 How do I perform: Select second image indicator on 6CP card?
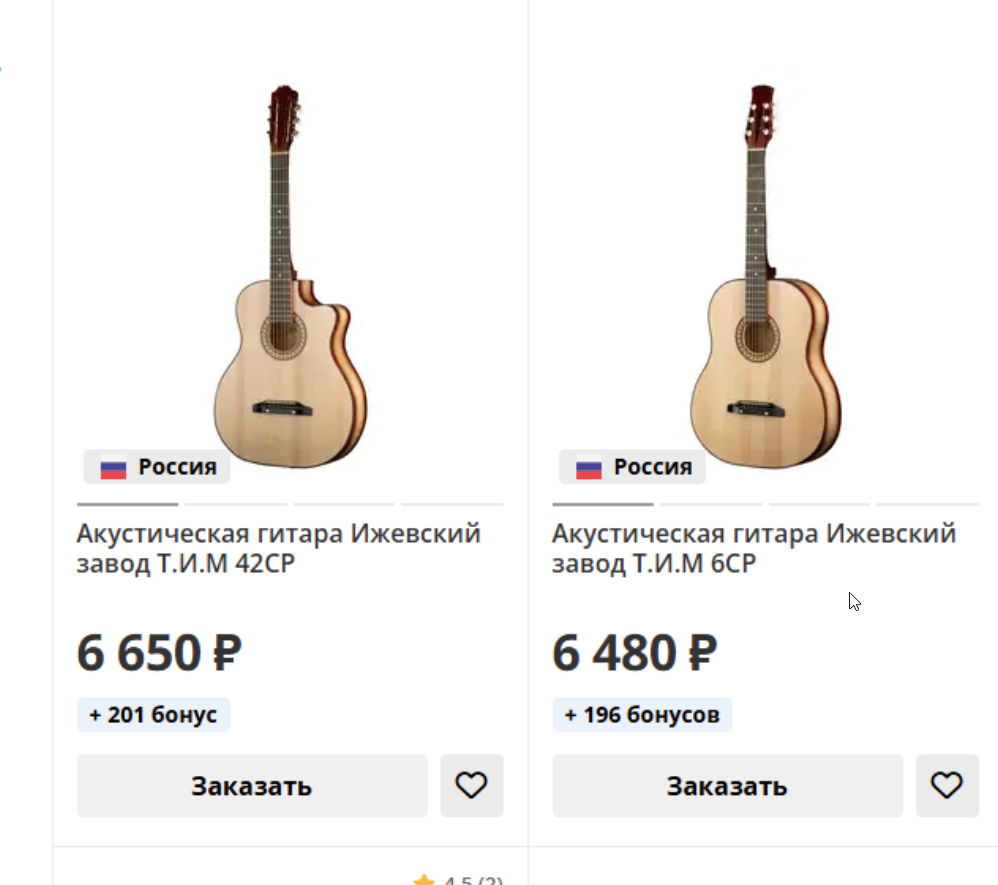711,504
